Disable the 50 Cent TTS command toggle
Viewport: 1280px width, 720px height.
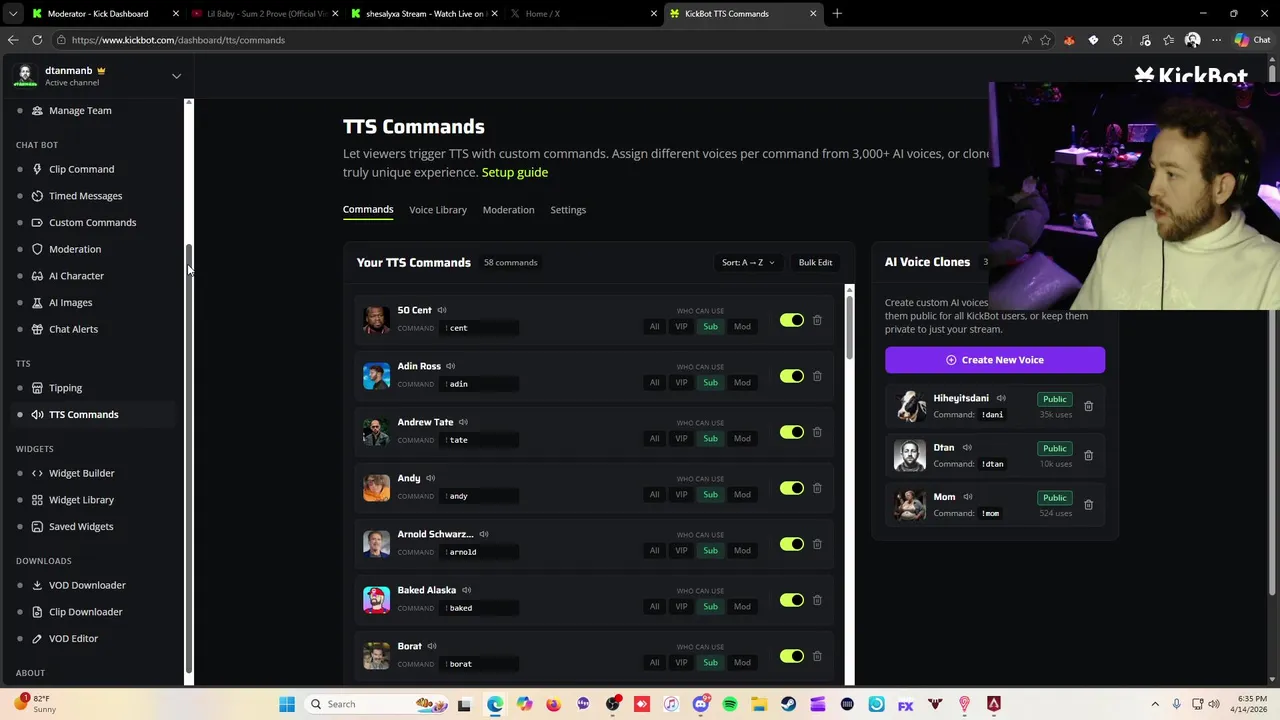coord(792,320)
